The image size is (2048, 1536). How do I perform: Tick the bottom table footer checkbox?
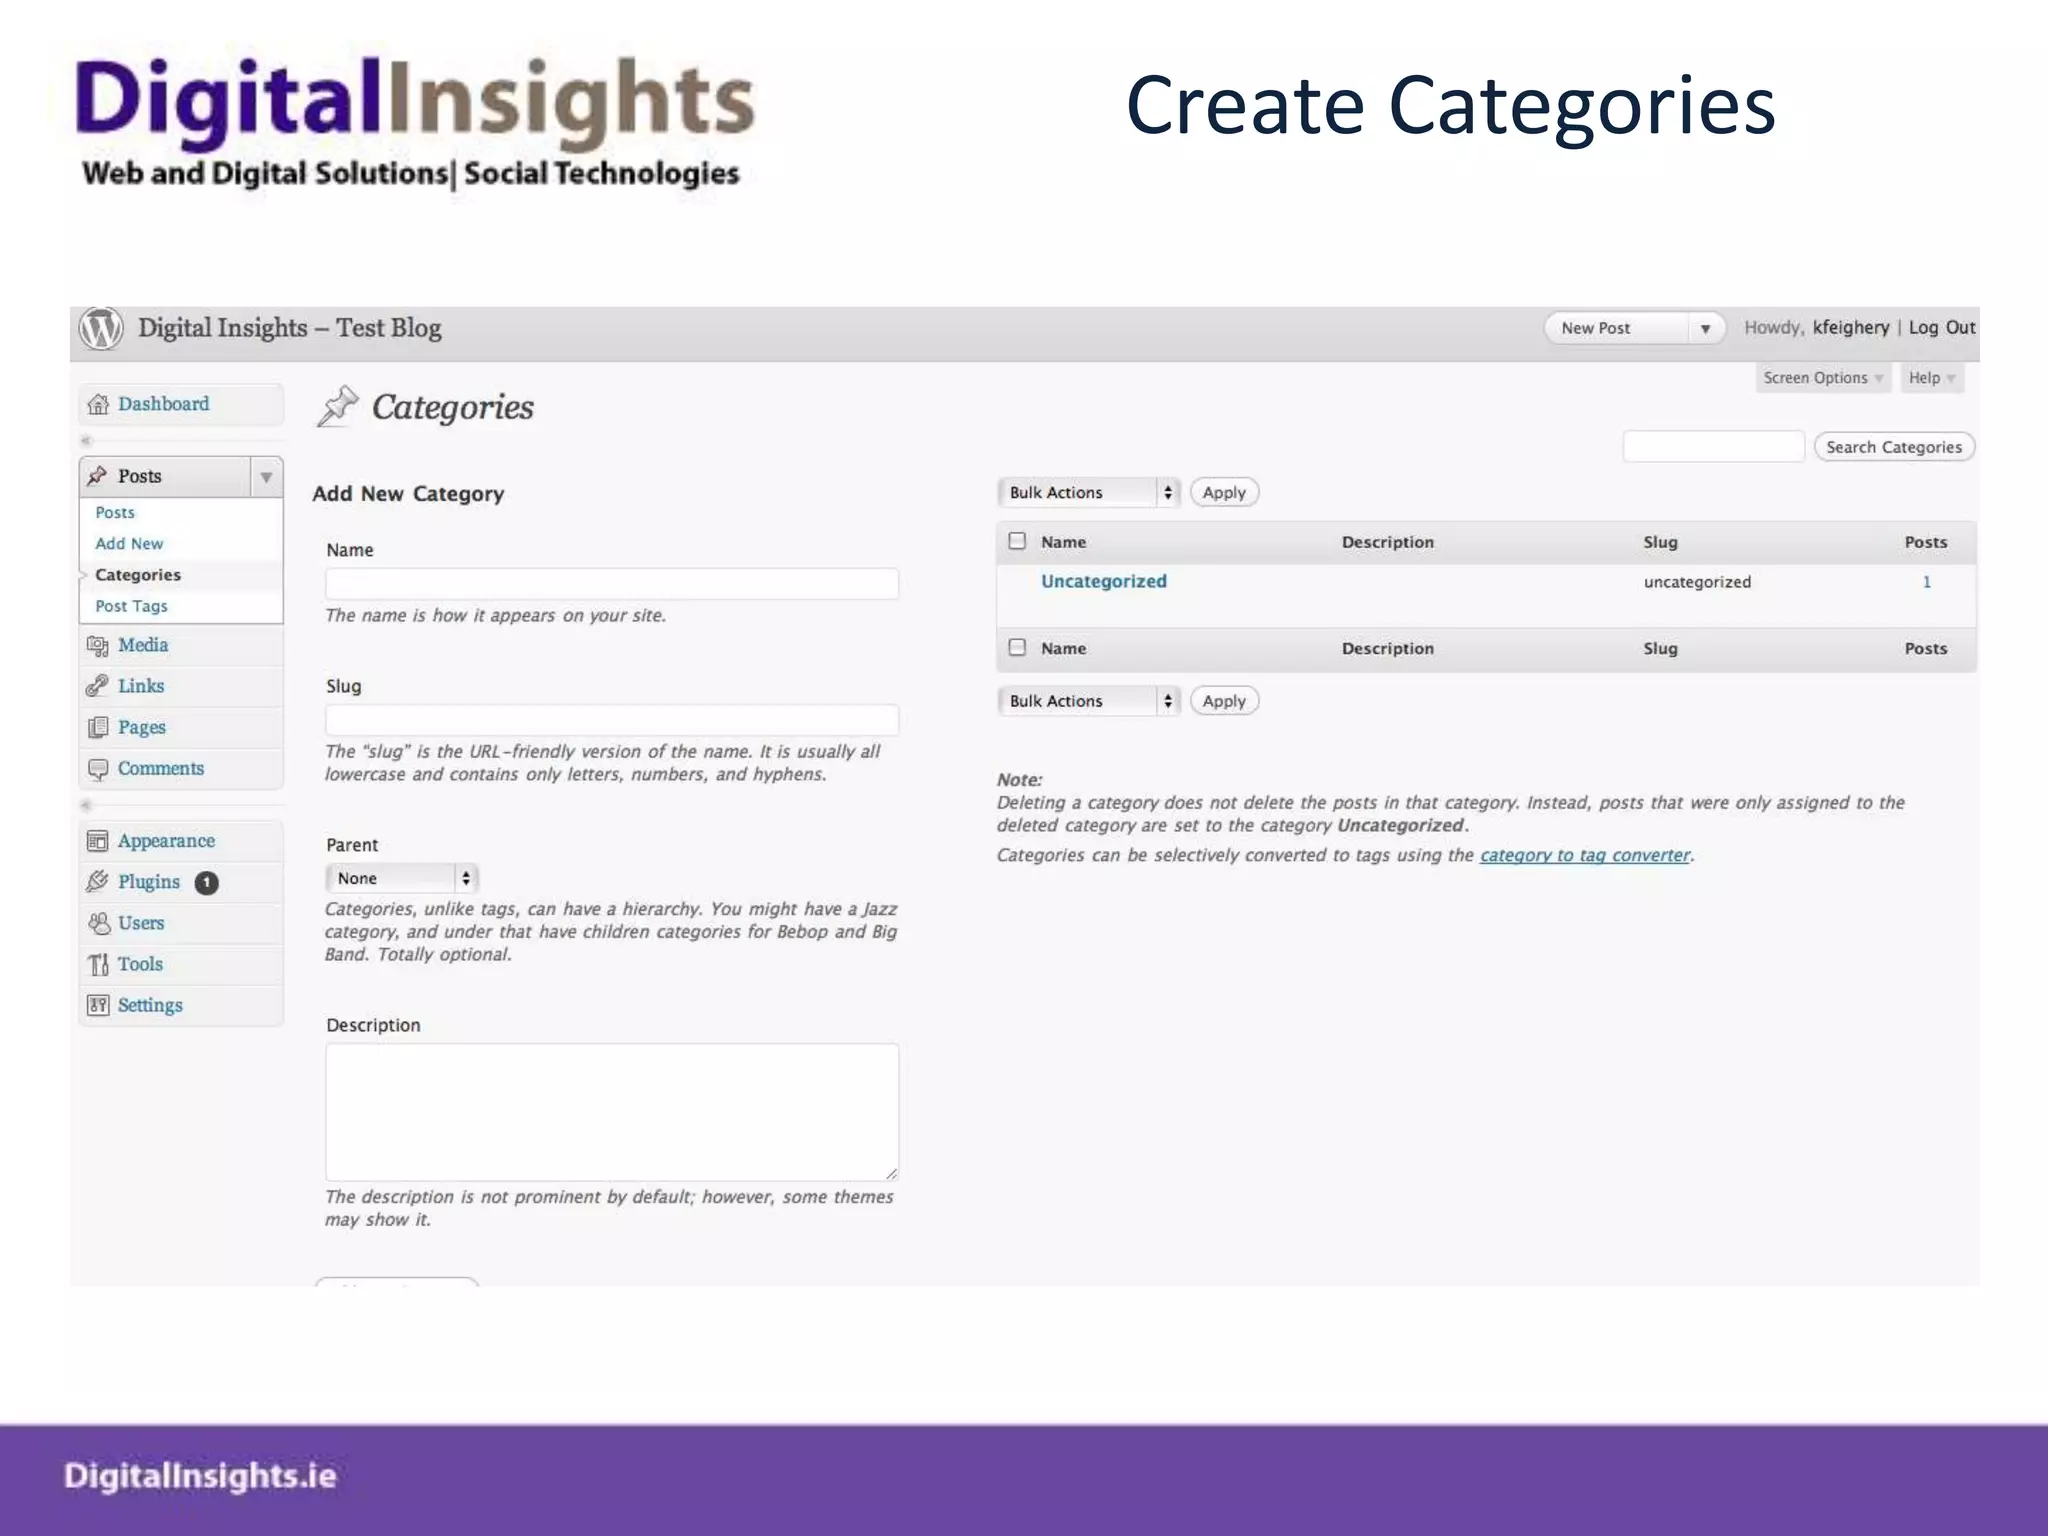click(1017, 647)
